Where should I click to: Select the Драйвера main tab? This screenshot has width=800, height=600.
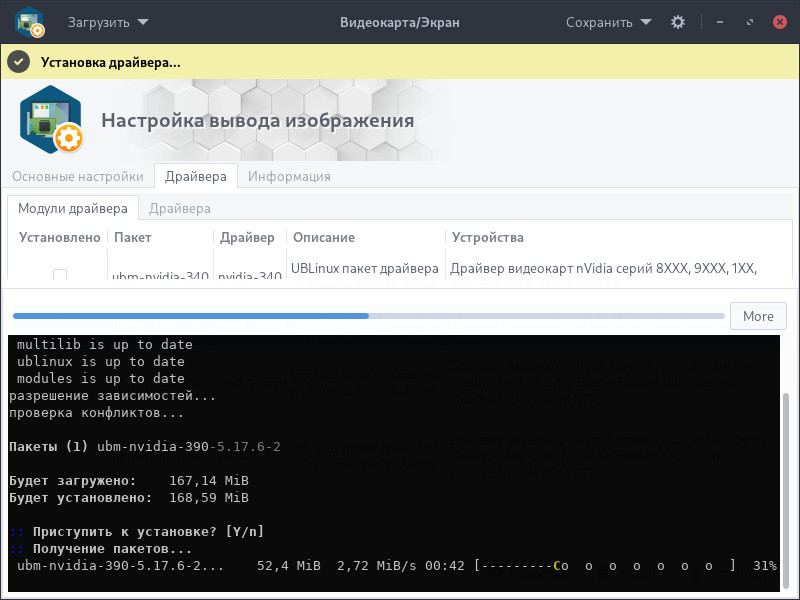click(196, 176)
